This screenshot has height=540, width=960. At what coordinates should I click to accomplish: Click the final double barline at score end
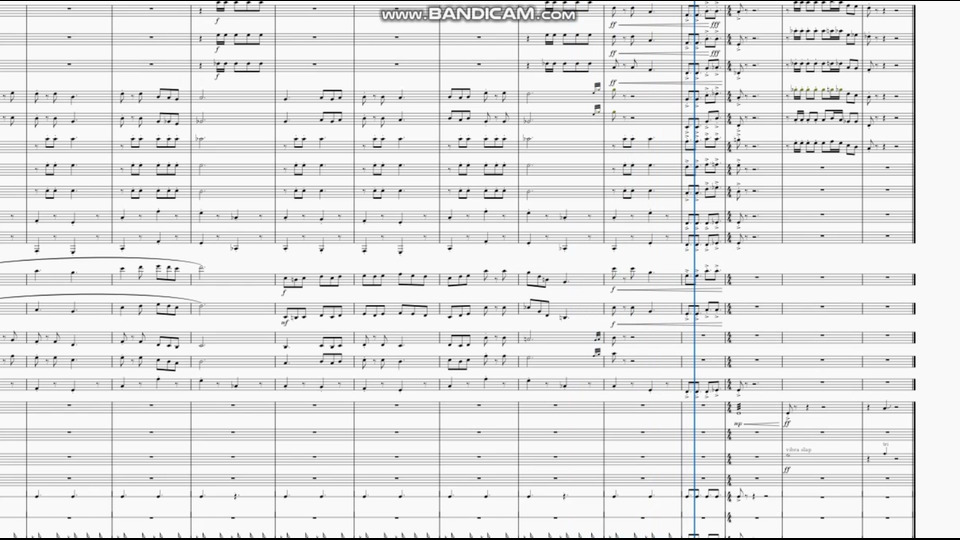click(915, 269)
